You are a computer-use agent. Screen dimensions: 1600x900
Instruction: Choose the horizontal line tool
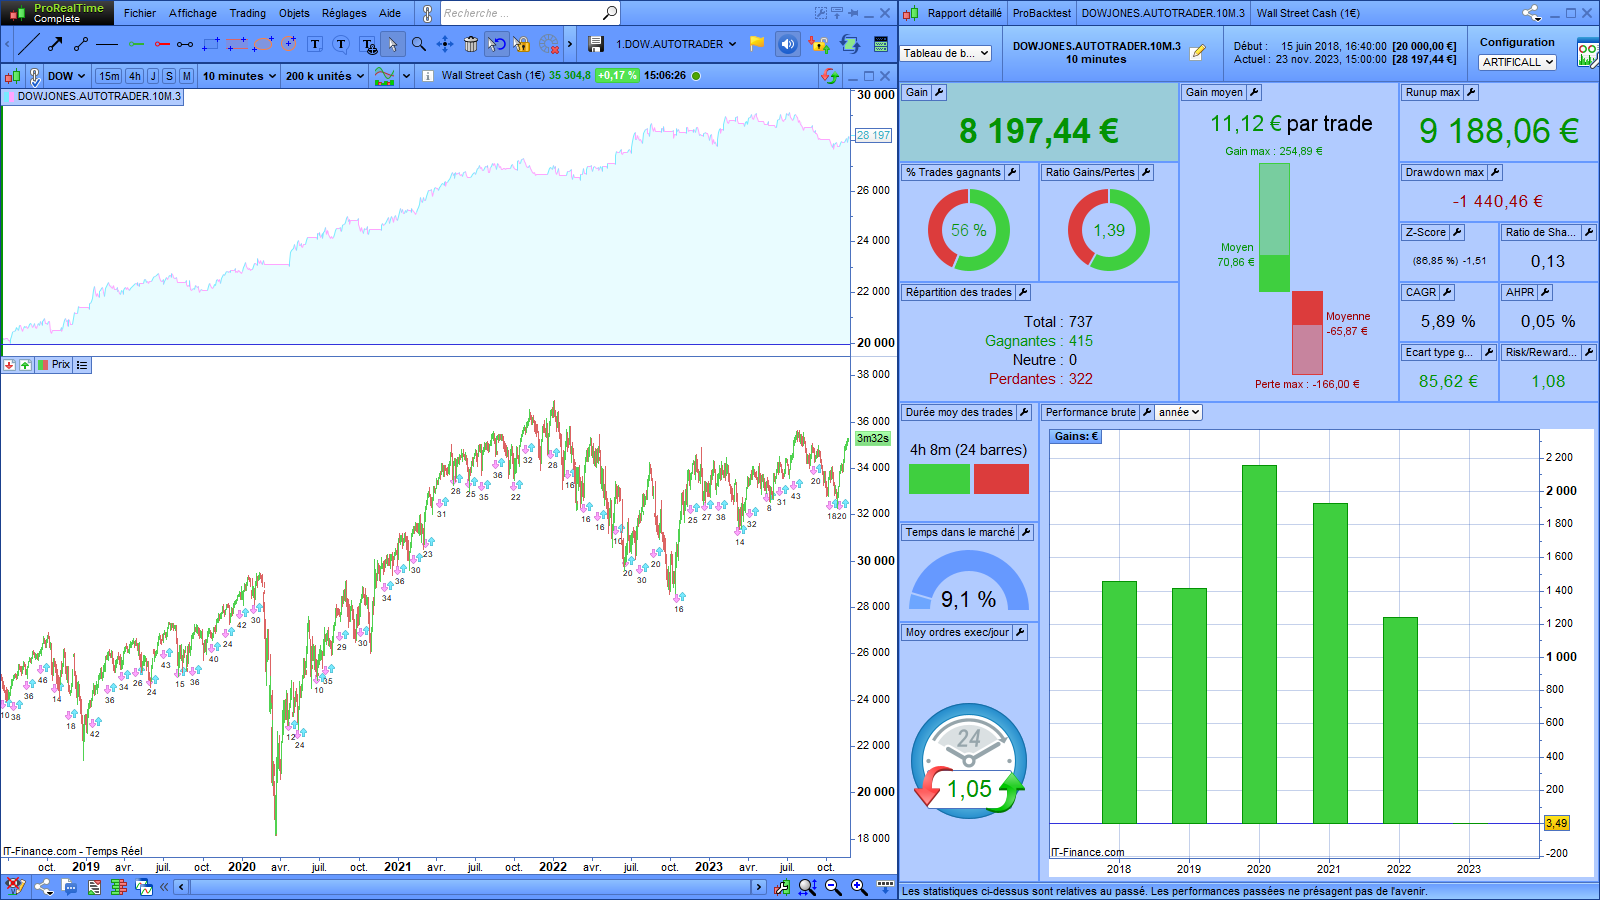pyautogui.click(x=107, y=44)
